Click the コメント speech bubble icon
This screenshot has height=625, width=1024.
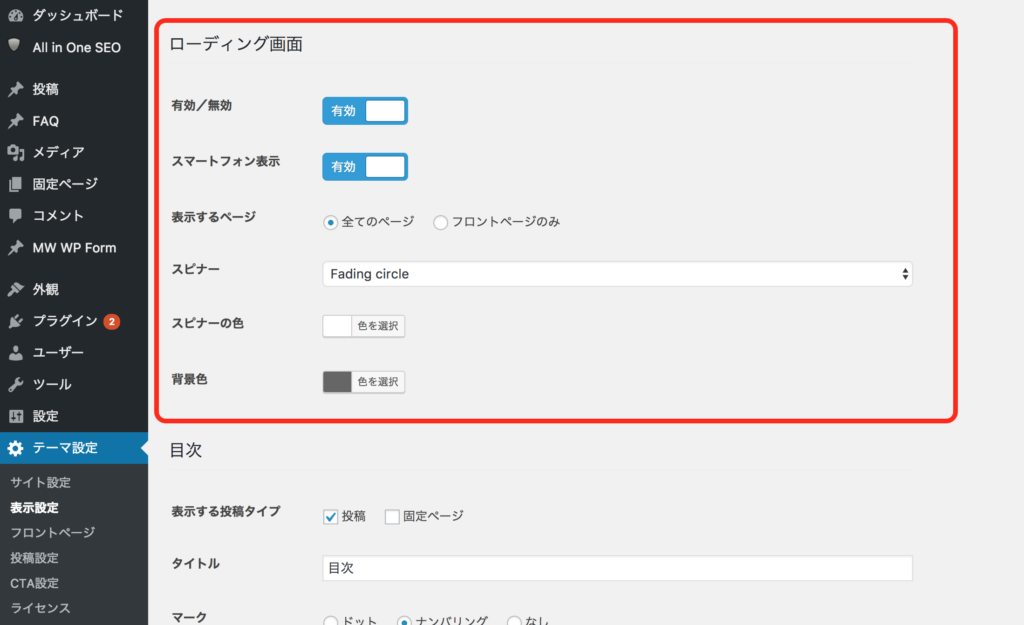click(x=15, y=215)
